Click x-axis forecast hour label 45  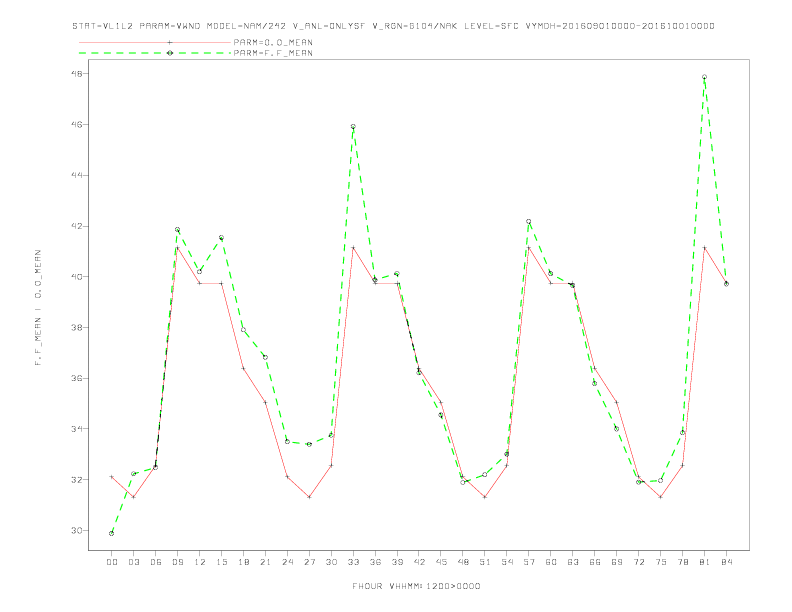pyautogui.click(x=441, y=562)
